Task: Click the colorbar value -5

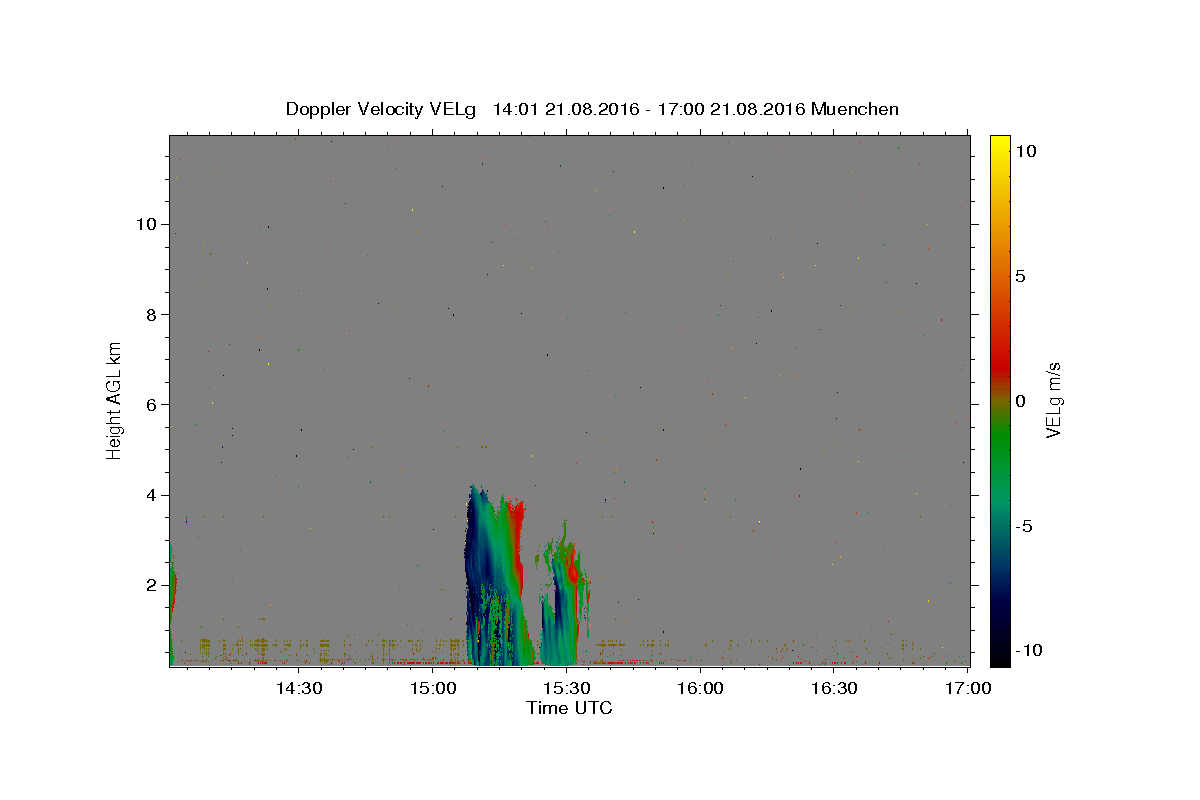Action: 1023,526
